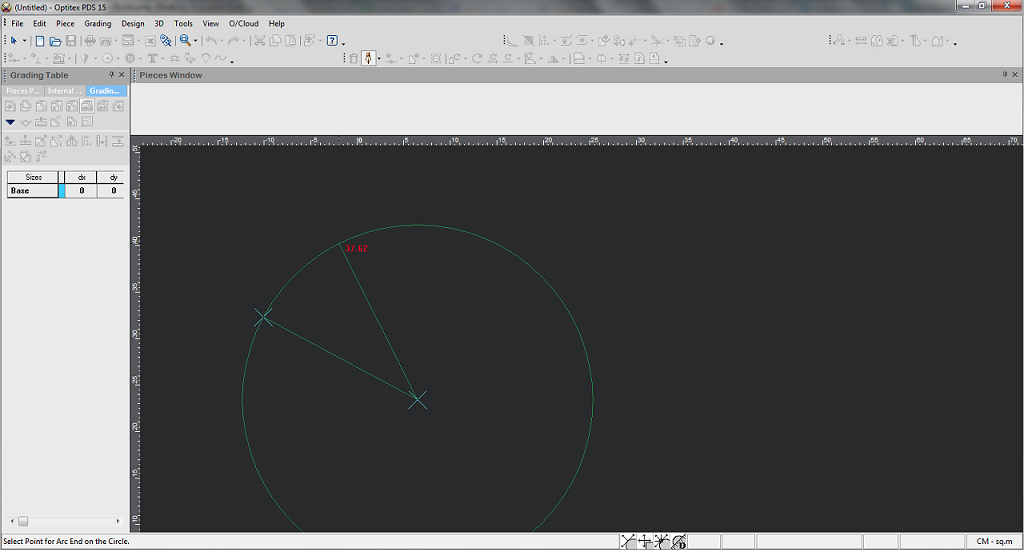Screen dimensions: 1024x550
Task: Open the print setup dropdown arrow
Action: (116, 40)
